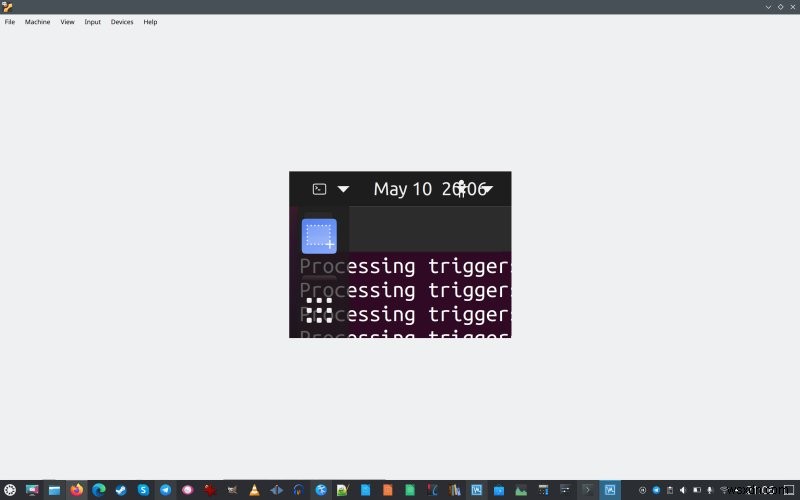Open Steam from the taskbar
This screenshot has width=800, height=500.
[x=121, y=490]
